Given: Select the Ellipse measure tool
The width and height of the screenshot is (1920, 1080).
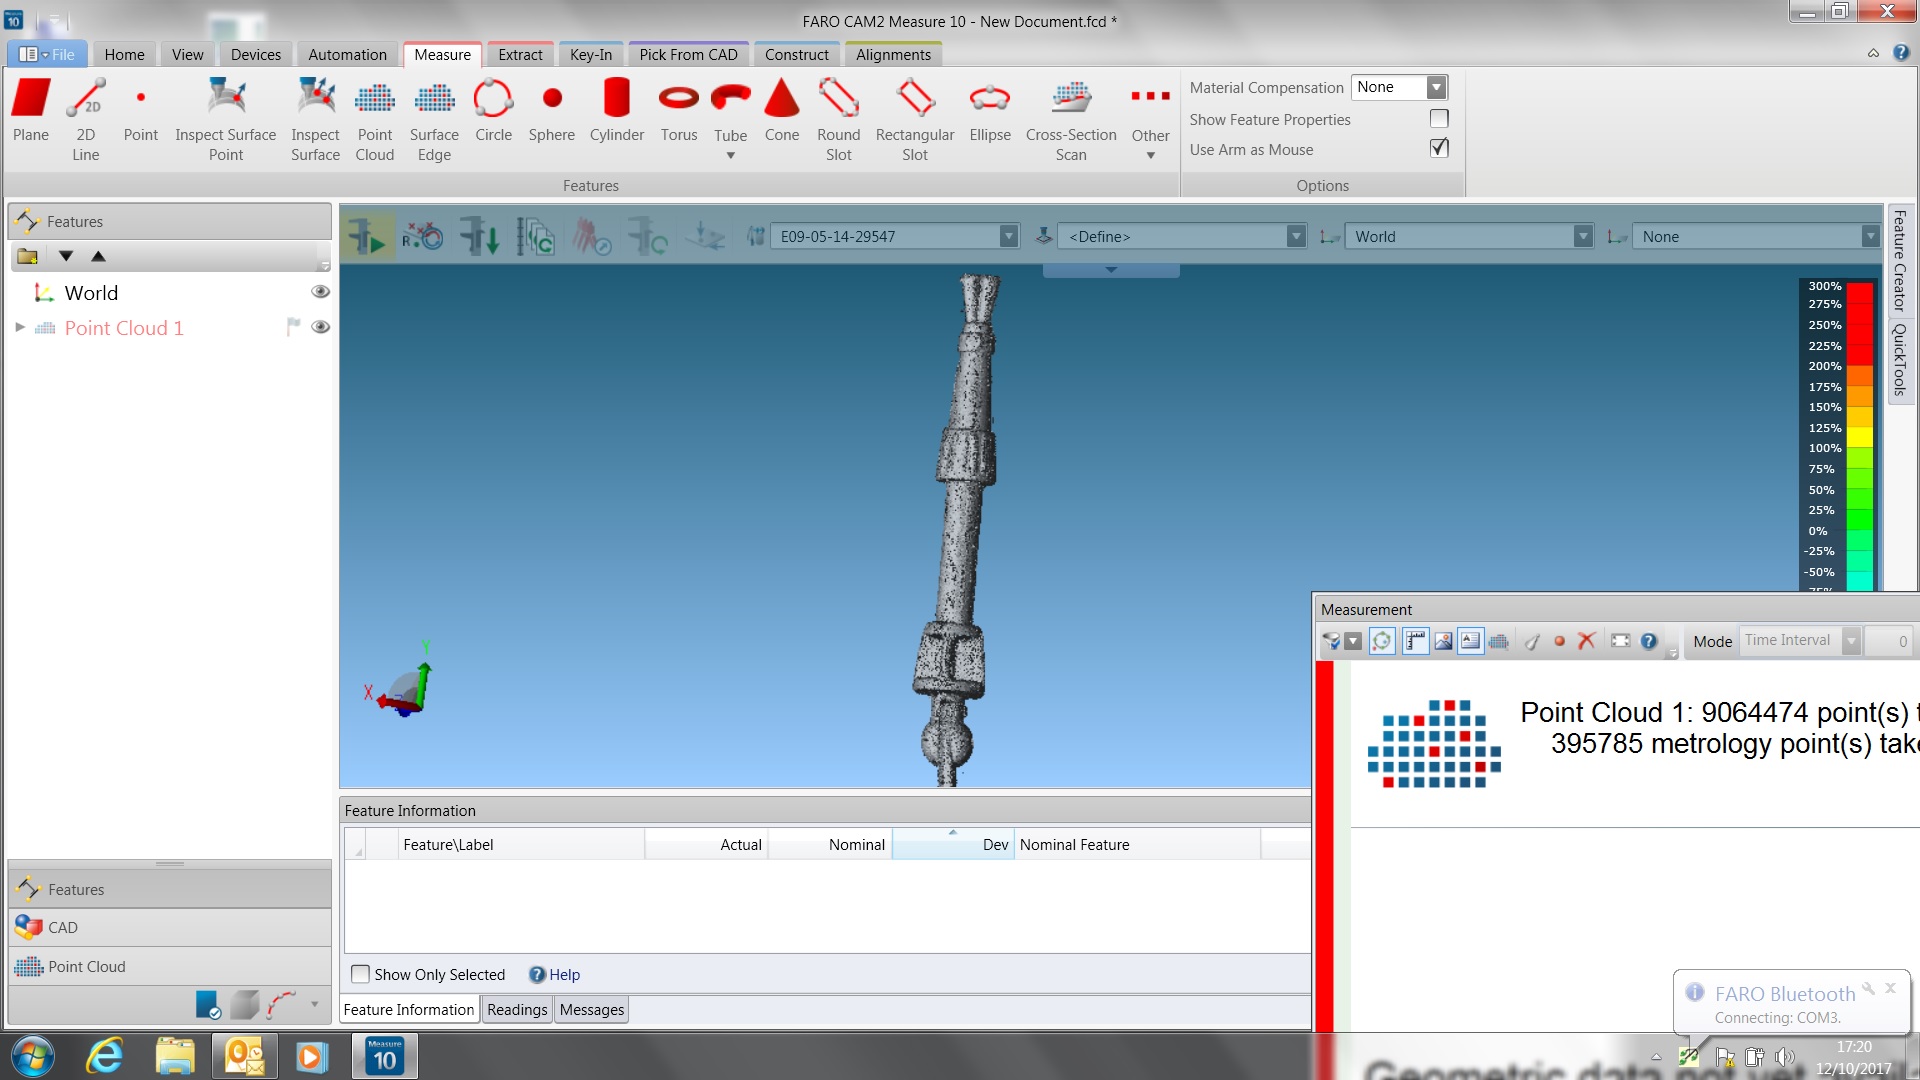Looking at the screenshot, I should [990, 110].
